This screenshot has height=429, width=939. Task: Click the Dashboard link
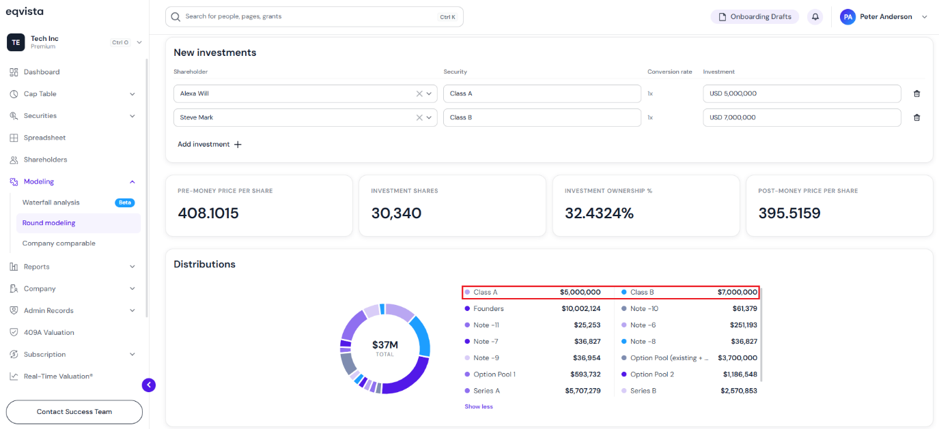click(41, 72)
